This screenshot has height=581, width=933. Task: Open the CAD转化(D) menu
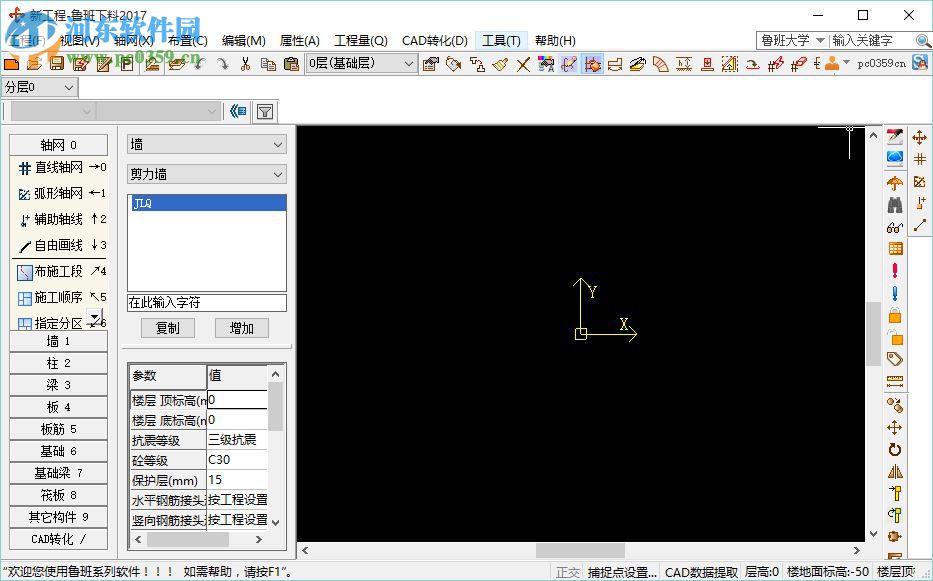[434, 41]
